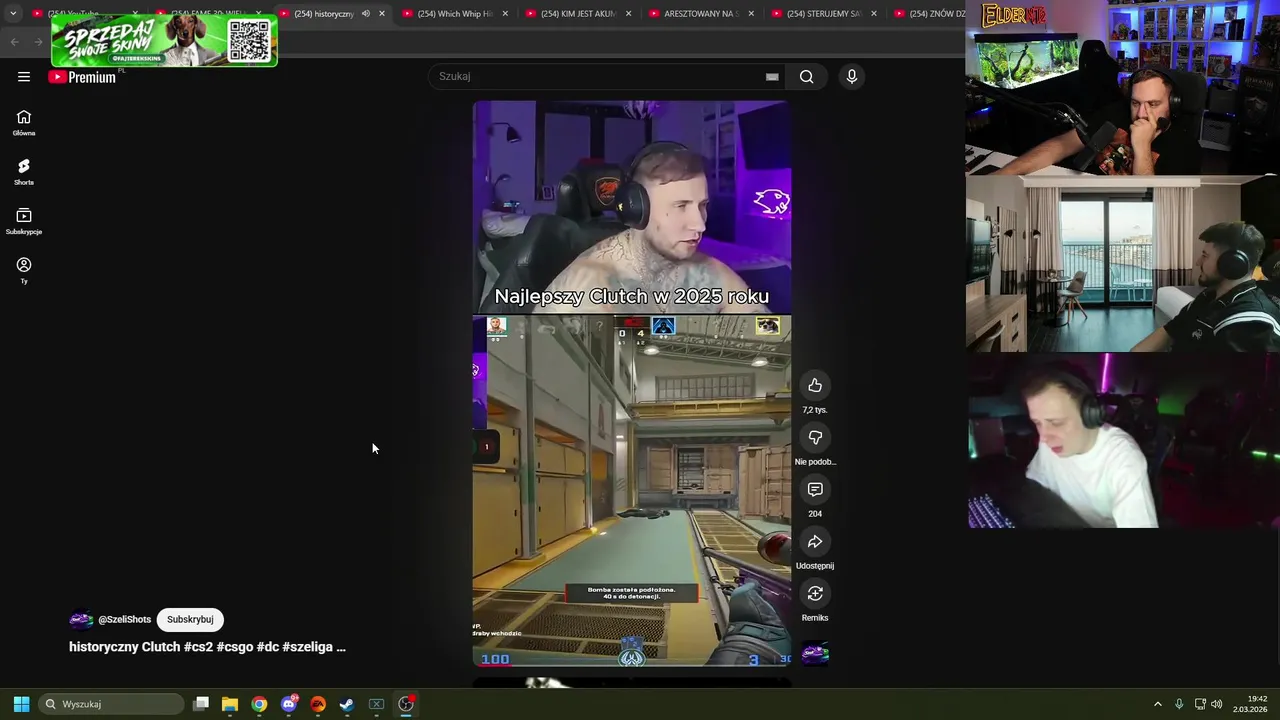The image size is (1280, 720).
Task: Close the '(254) historyczny' tab
Action: click(382, 14)
